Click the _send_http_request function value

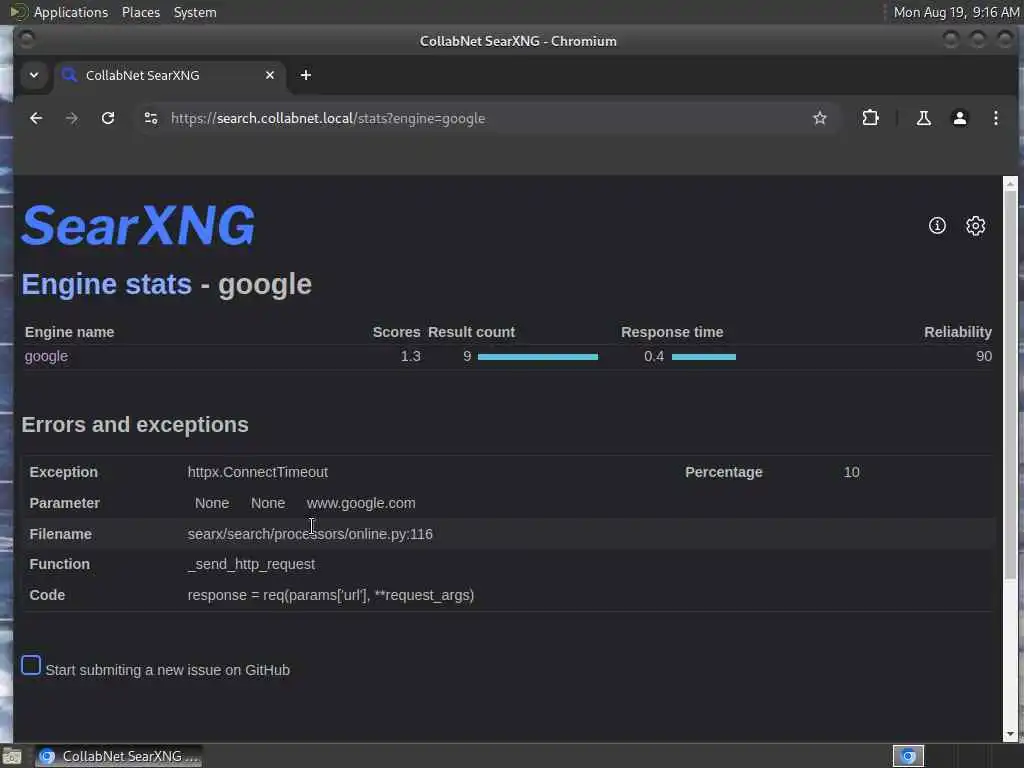tap(251, 564)
